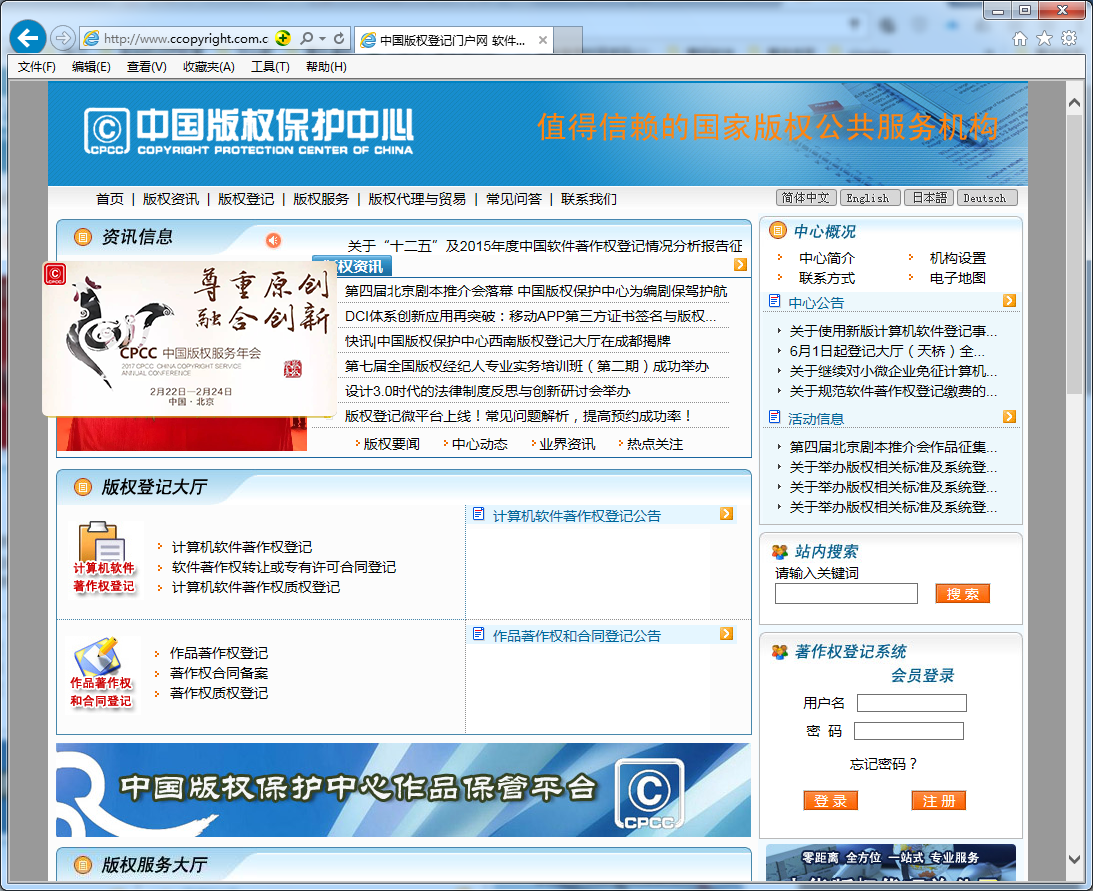
Task: Open the 作品保管平台 banner
Action: click(404, 790)
